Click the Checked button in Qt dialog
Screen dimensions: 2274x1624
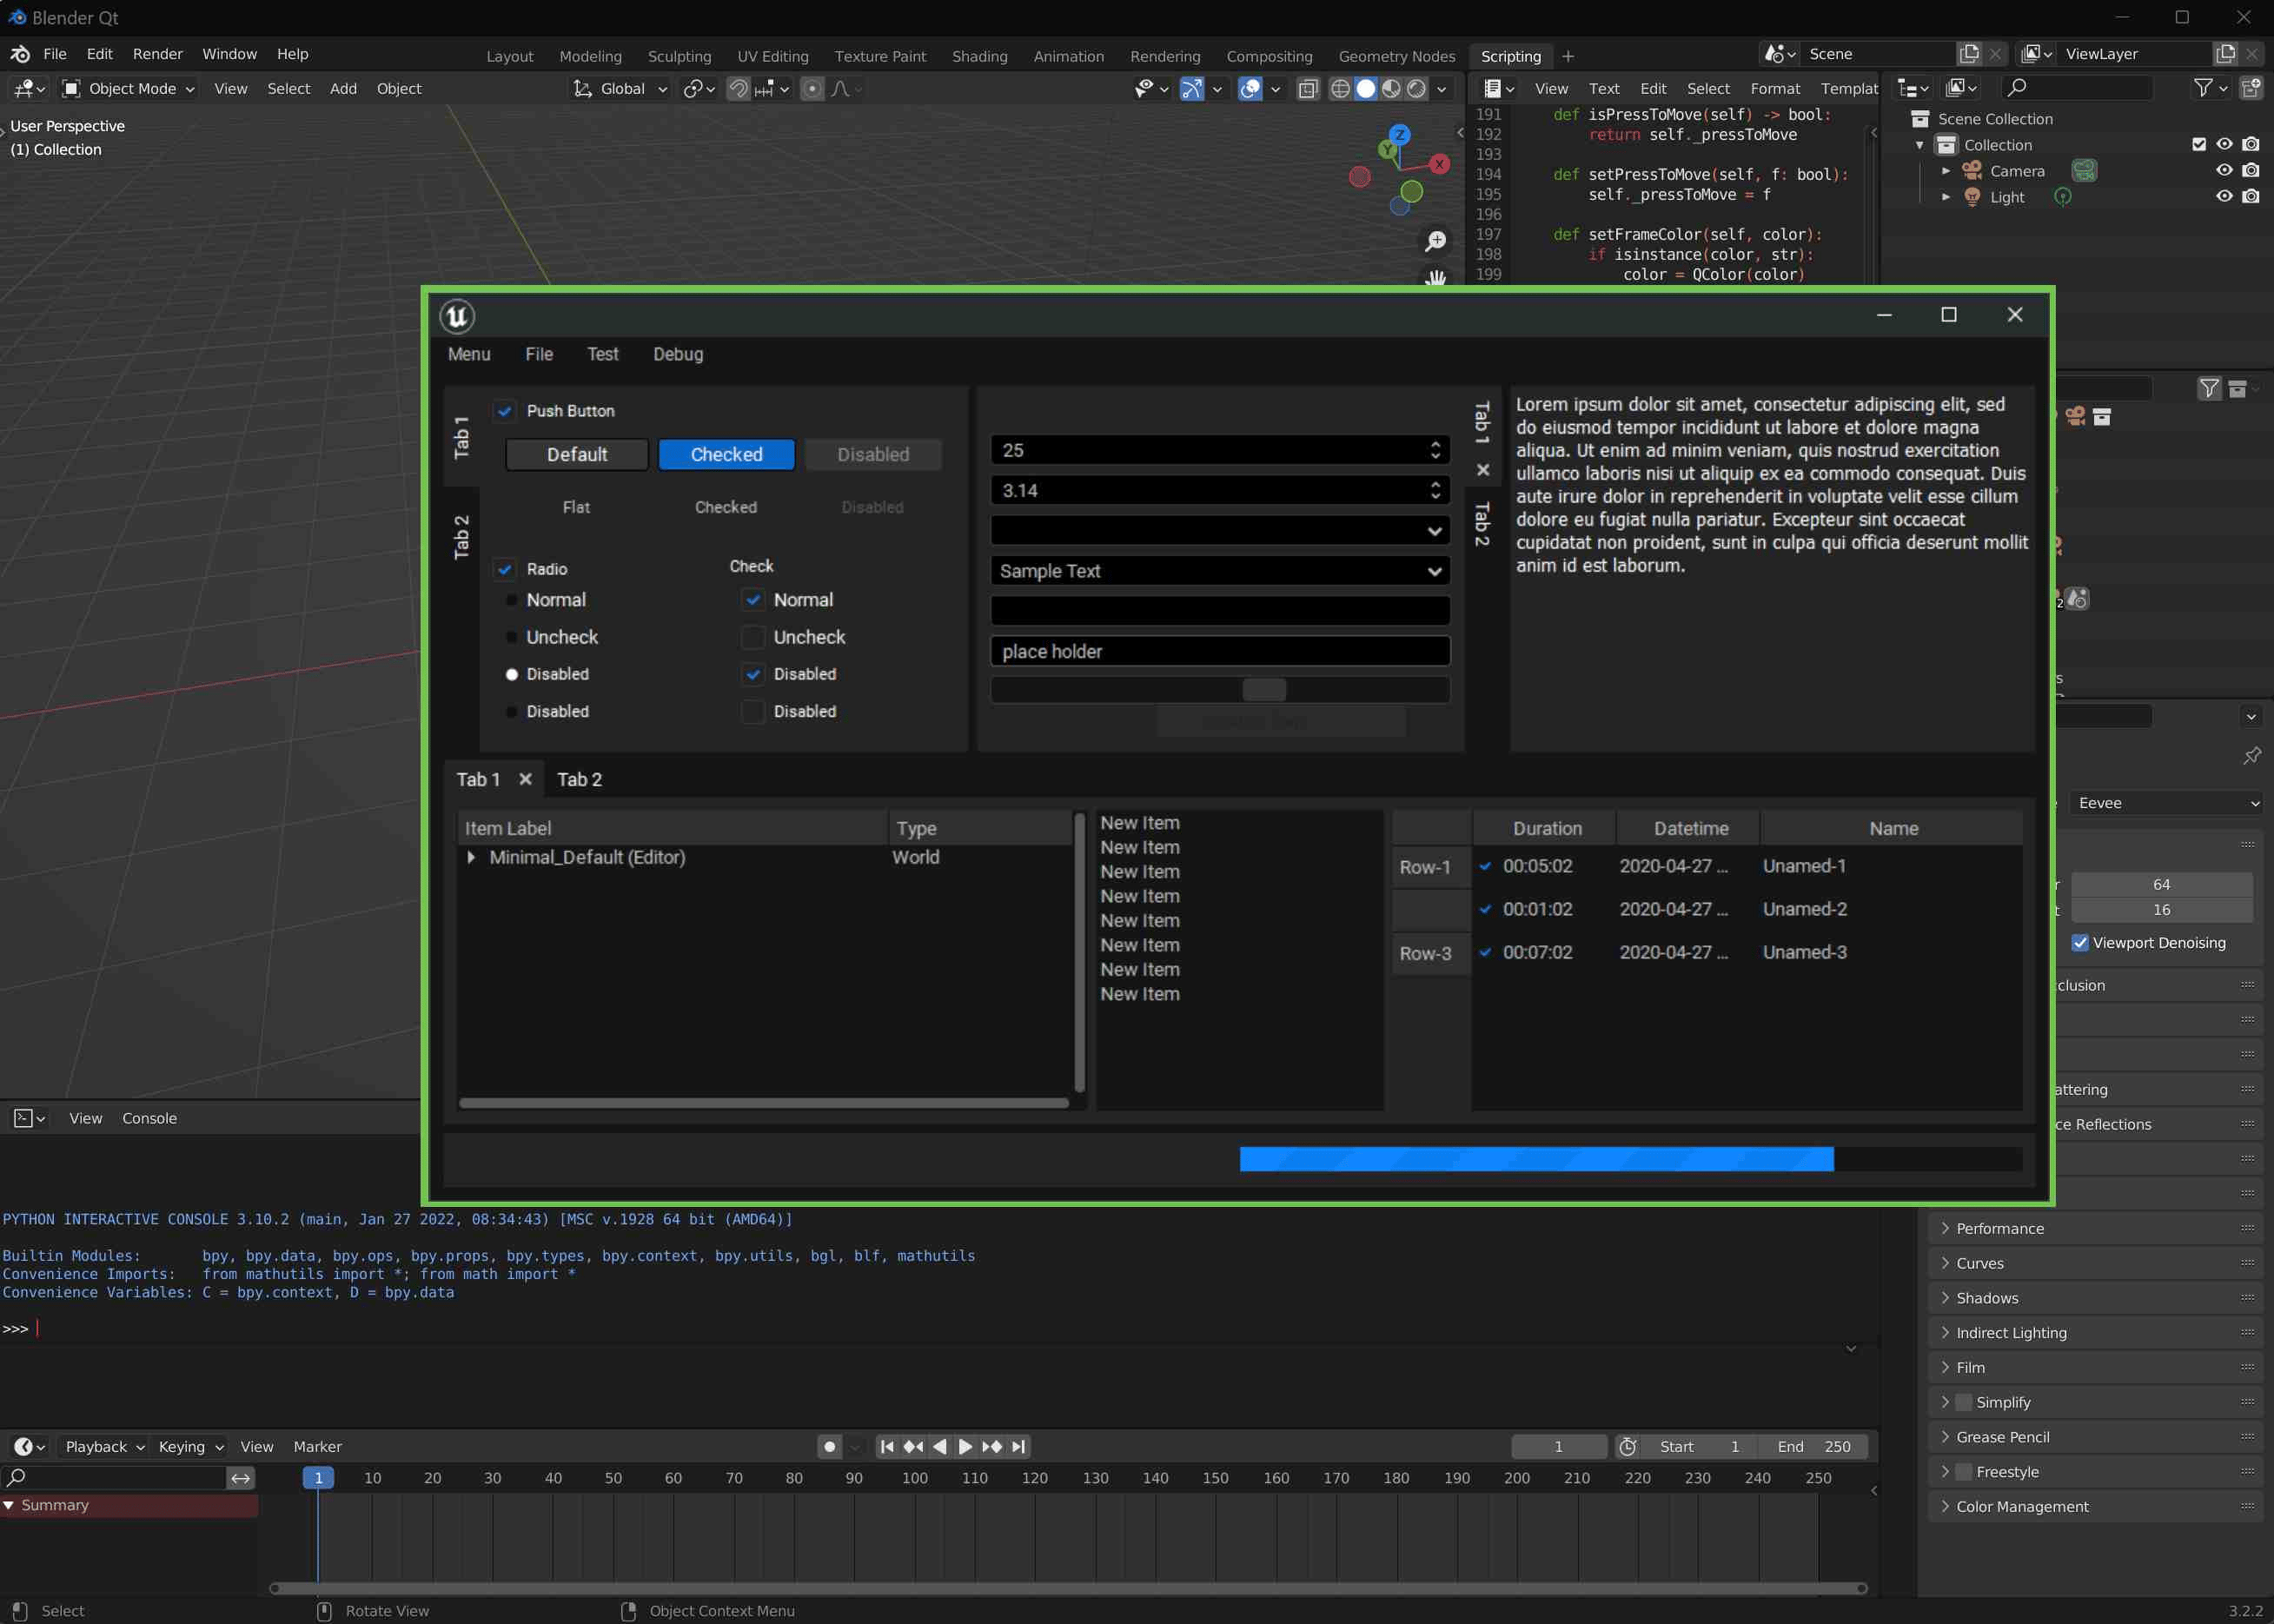[x=726, y=454]
